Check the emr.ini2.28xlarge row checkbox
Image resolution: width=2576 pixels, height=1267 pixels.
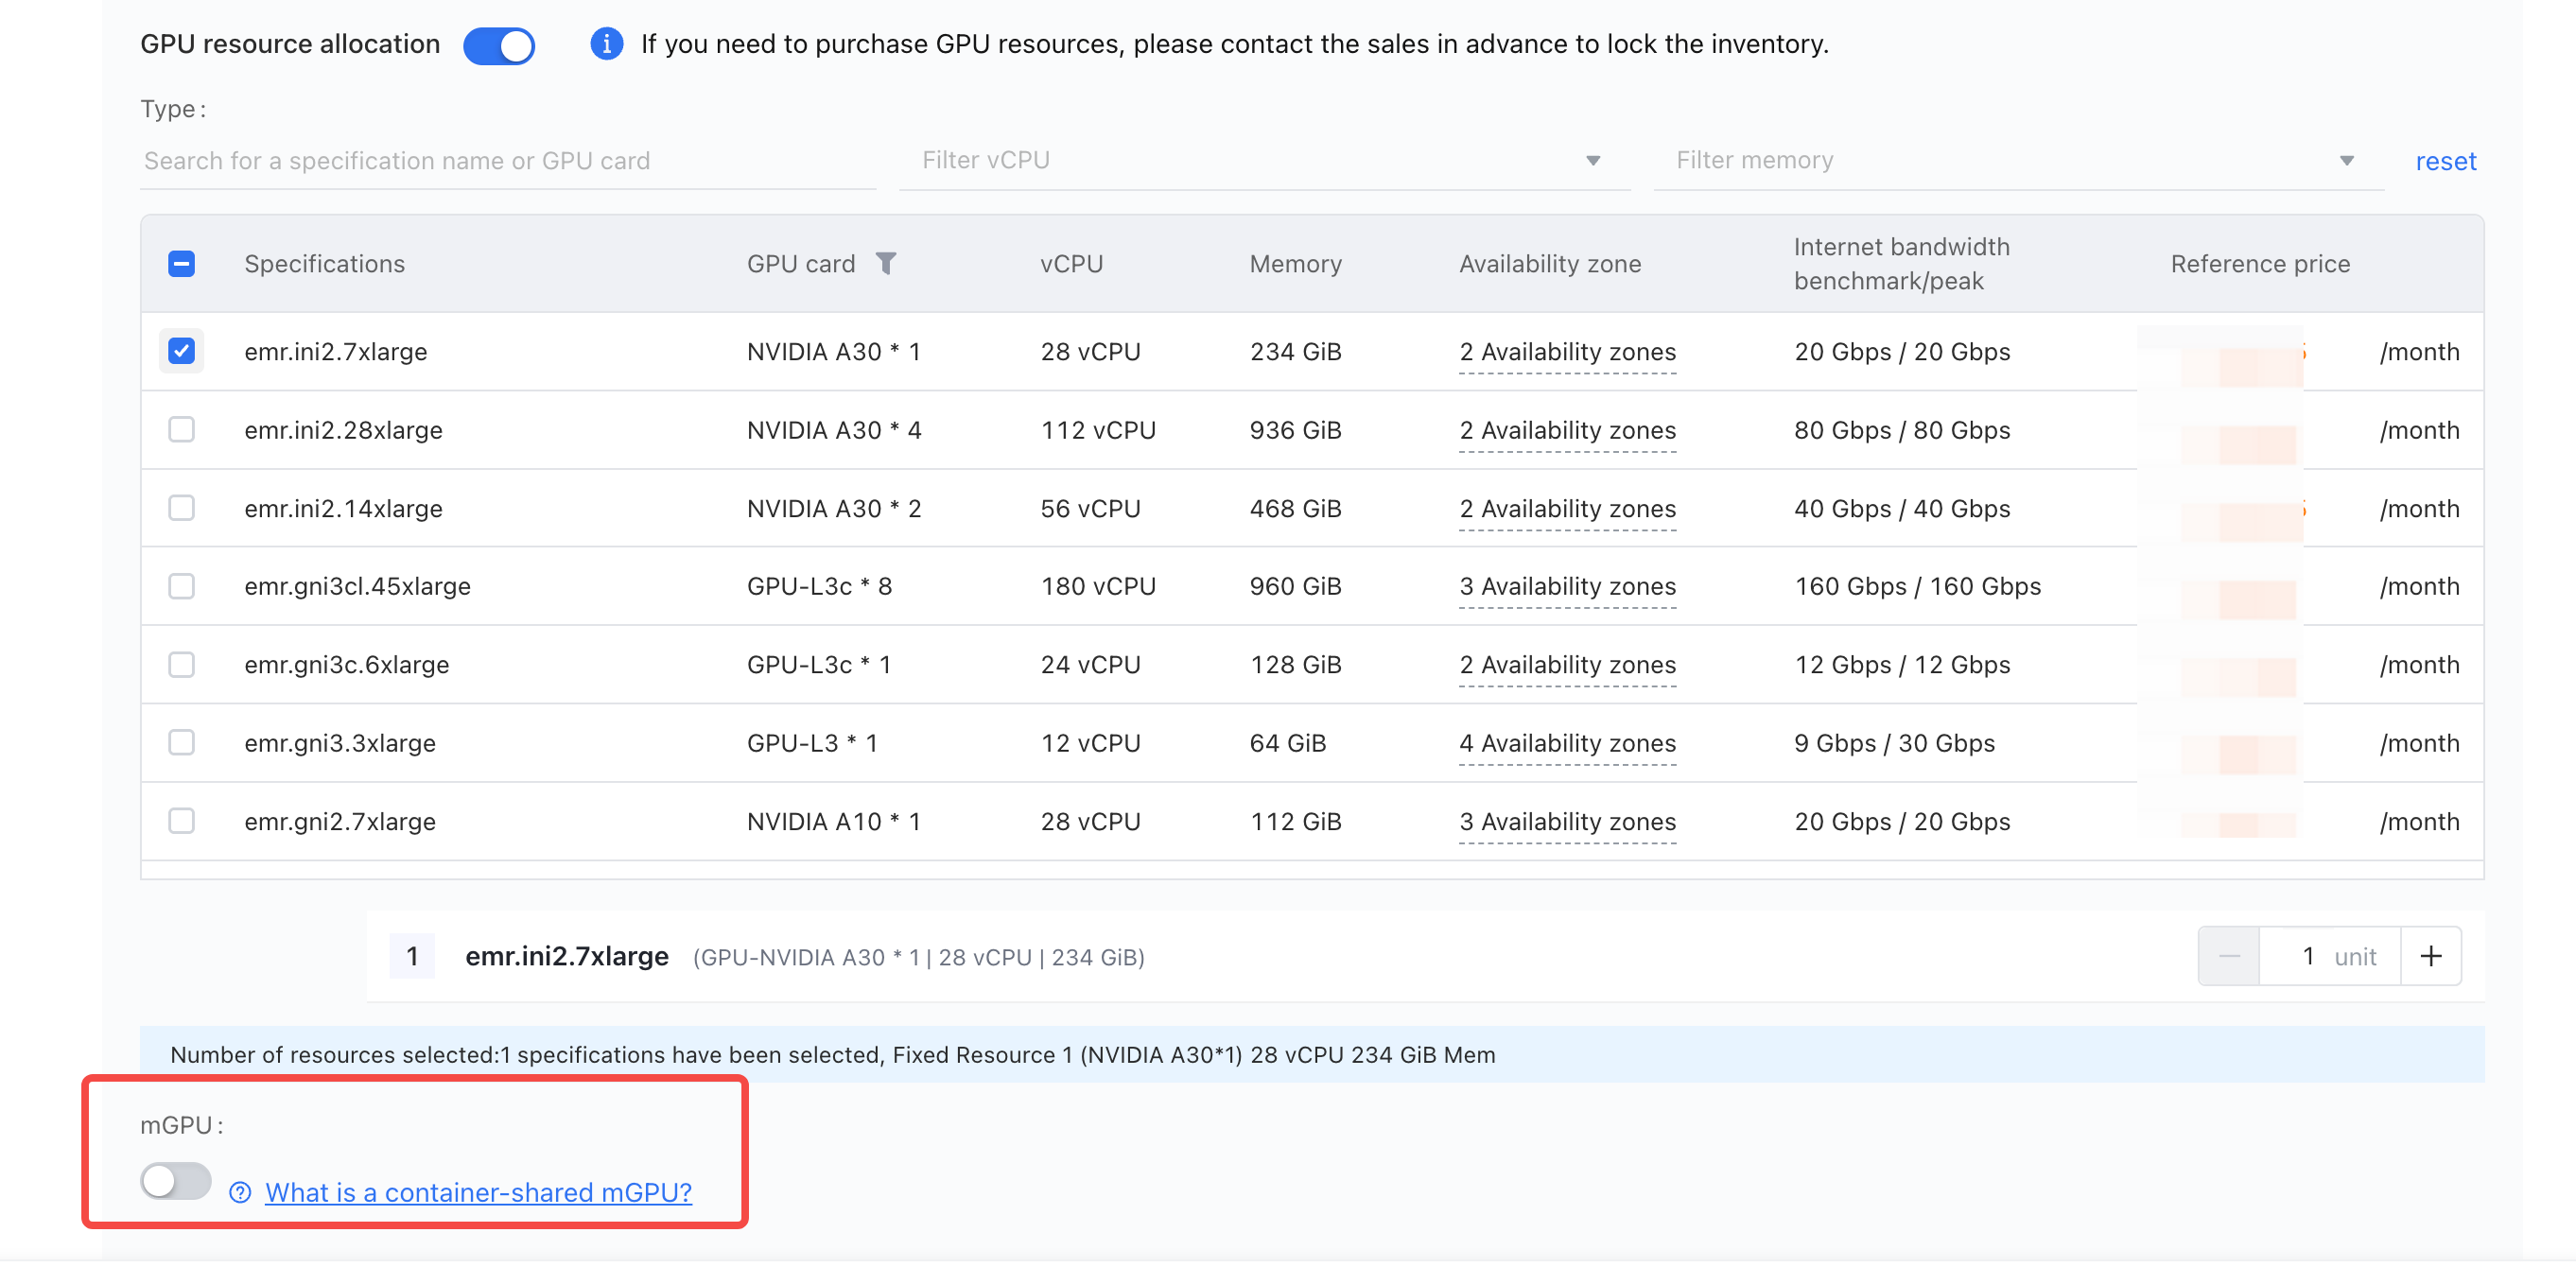tap(181, 430)
